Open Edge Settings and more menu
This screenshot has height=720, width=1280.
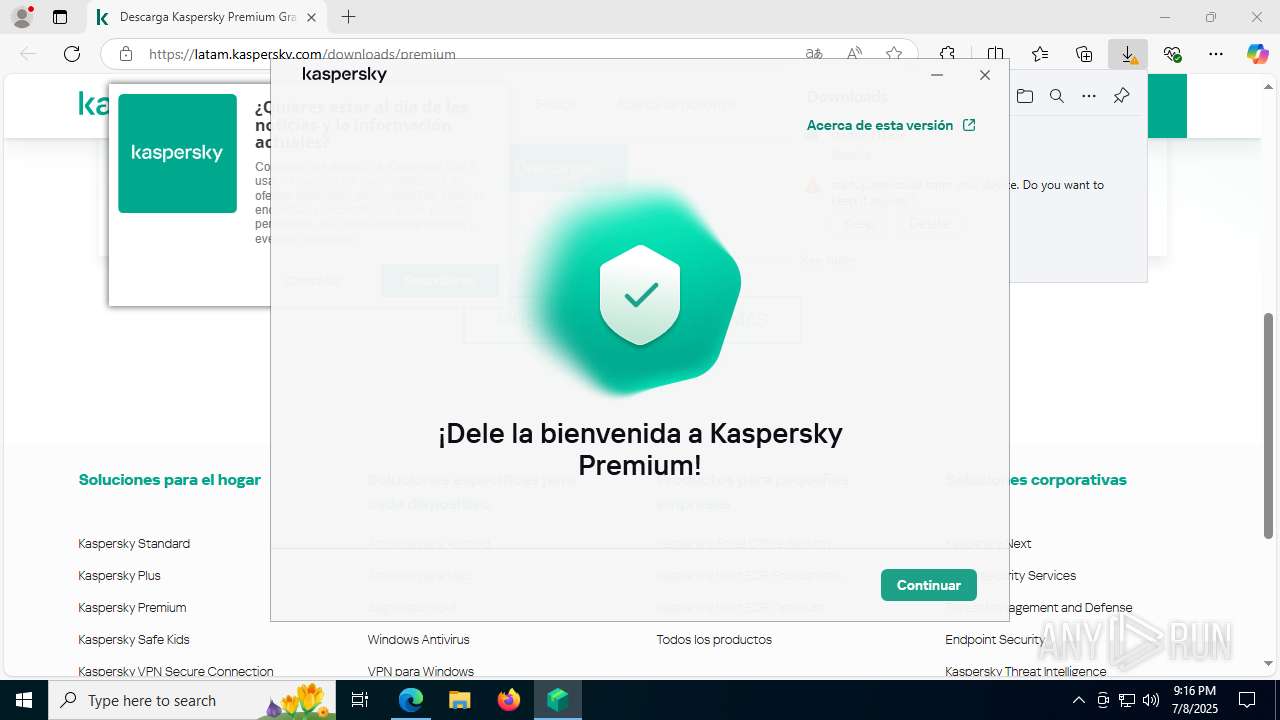click(1216, 54)
